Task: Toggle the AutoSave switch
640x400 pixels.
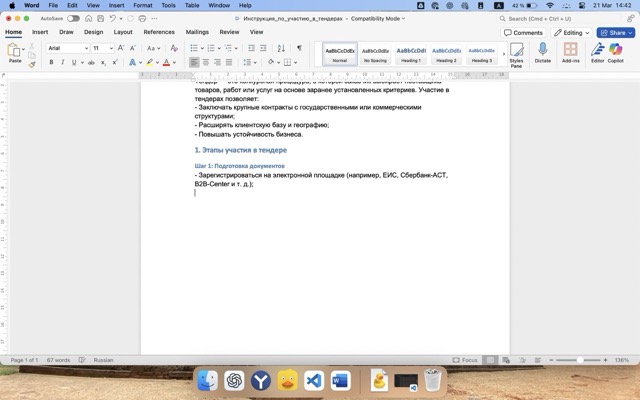Action: point(73,18)
